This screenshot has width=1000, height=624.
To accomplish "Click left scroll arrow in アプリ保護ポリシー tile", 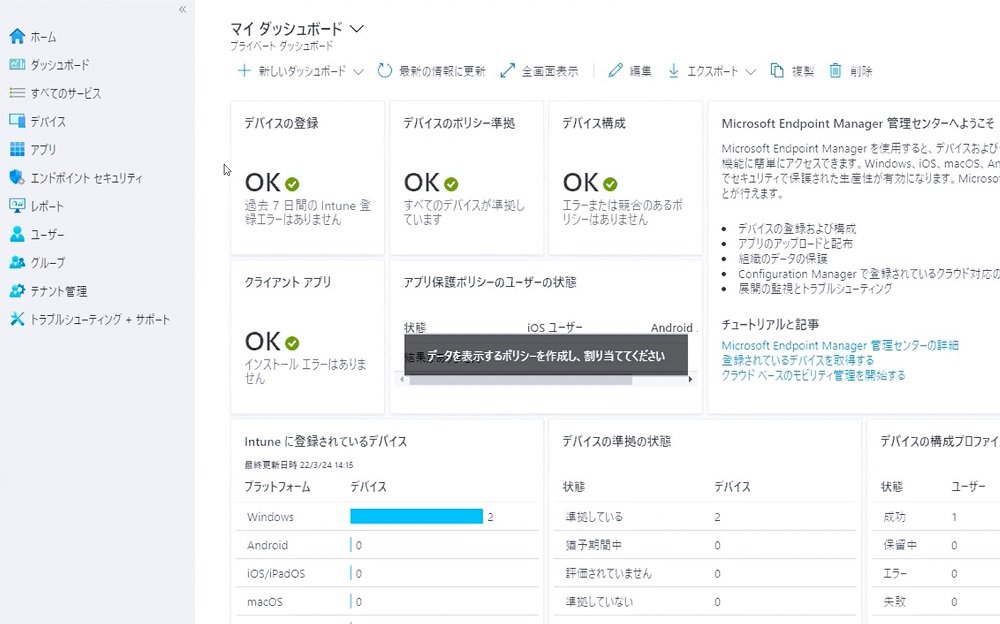I will [x=401, y=380].
